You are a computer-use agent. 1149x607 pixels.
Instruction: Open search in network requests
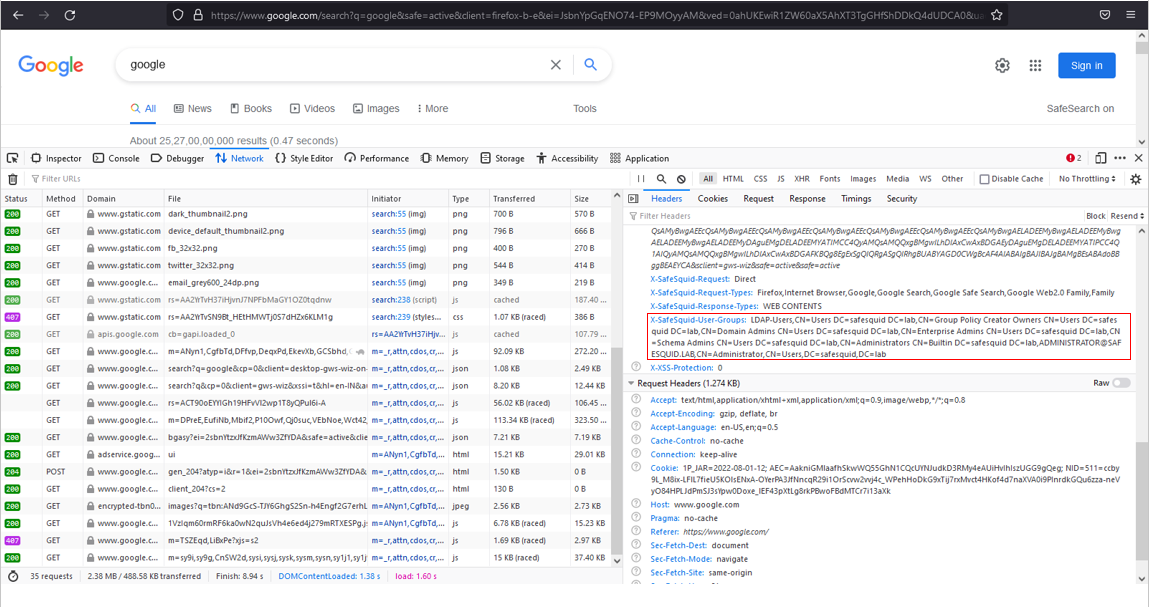tap(661, 179)
